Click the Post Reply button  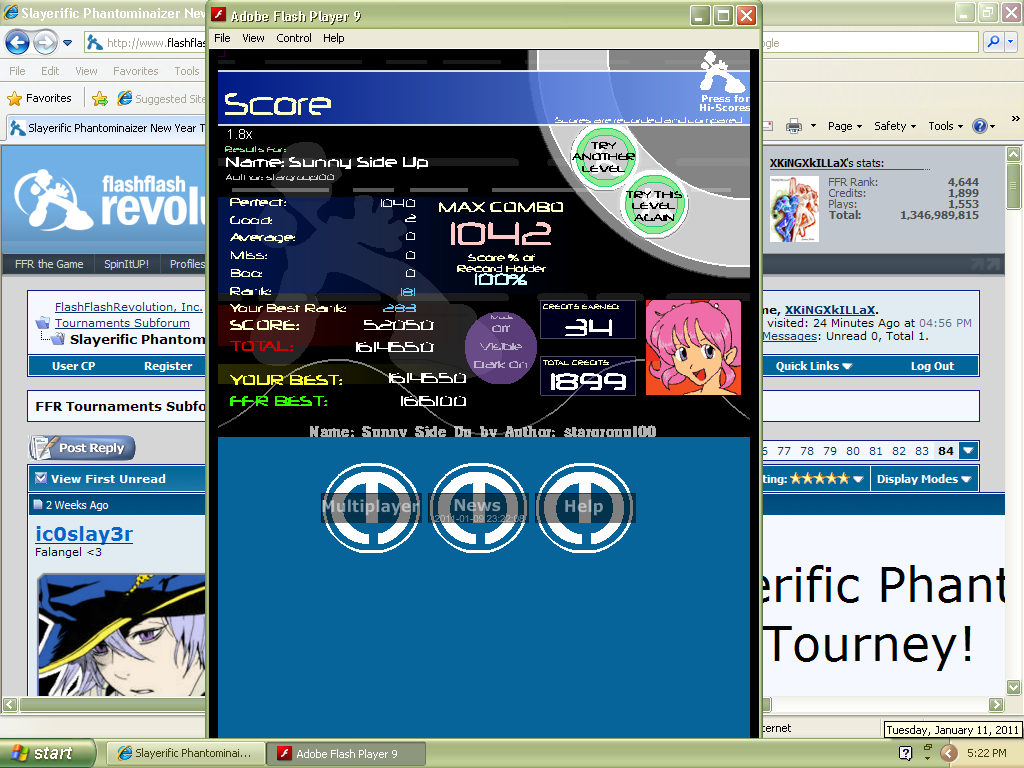coord(82,448)
